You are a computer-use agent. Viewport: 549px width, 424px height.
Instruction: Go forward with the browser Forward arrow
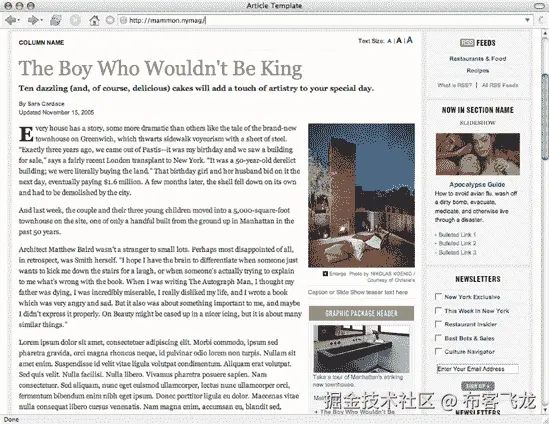click(x=33, y=20)
